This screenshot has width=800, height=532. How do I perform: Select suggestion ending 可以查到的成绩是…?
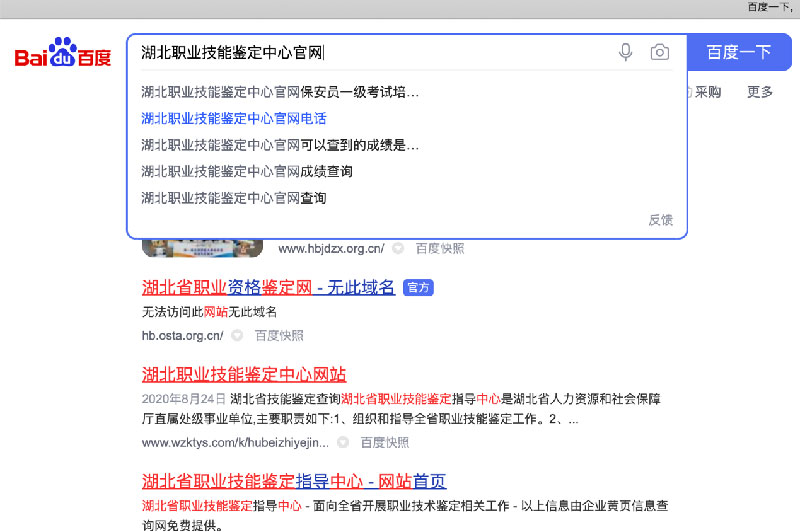point(280,145)
